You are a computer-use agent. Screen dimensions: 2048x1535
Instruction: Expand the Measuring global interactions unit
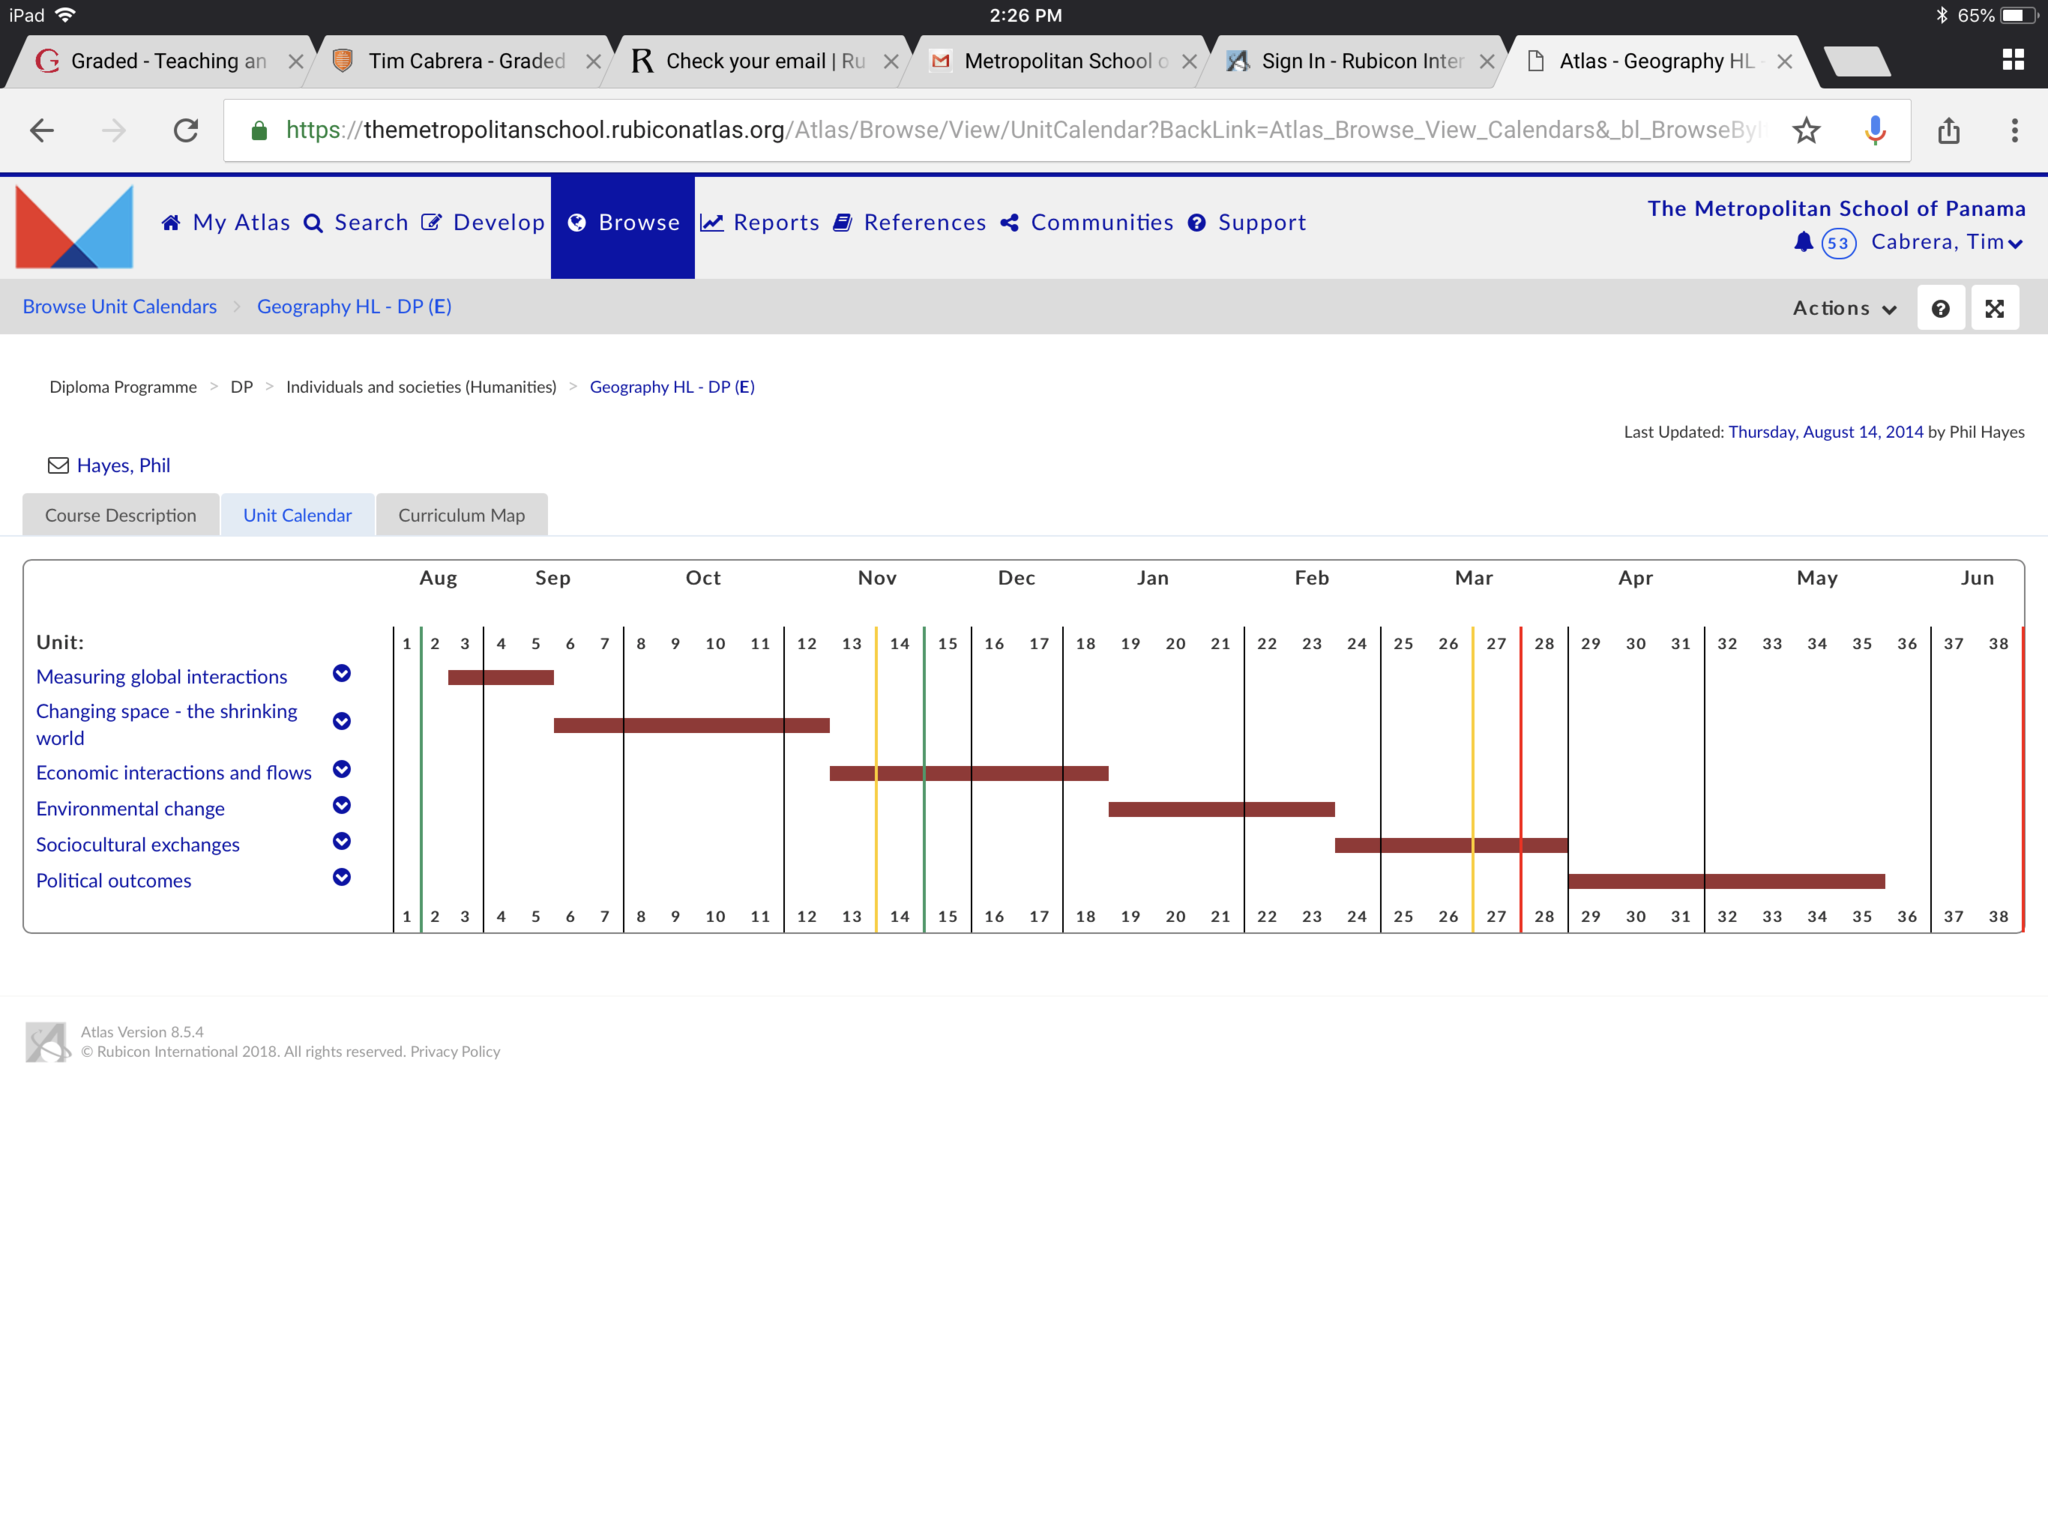point(342,674)
